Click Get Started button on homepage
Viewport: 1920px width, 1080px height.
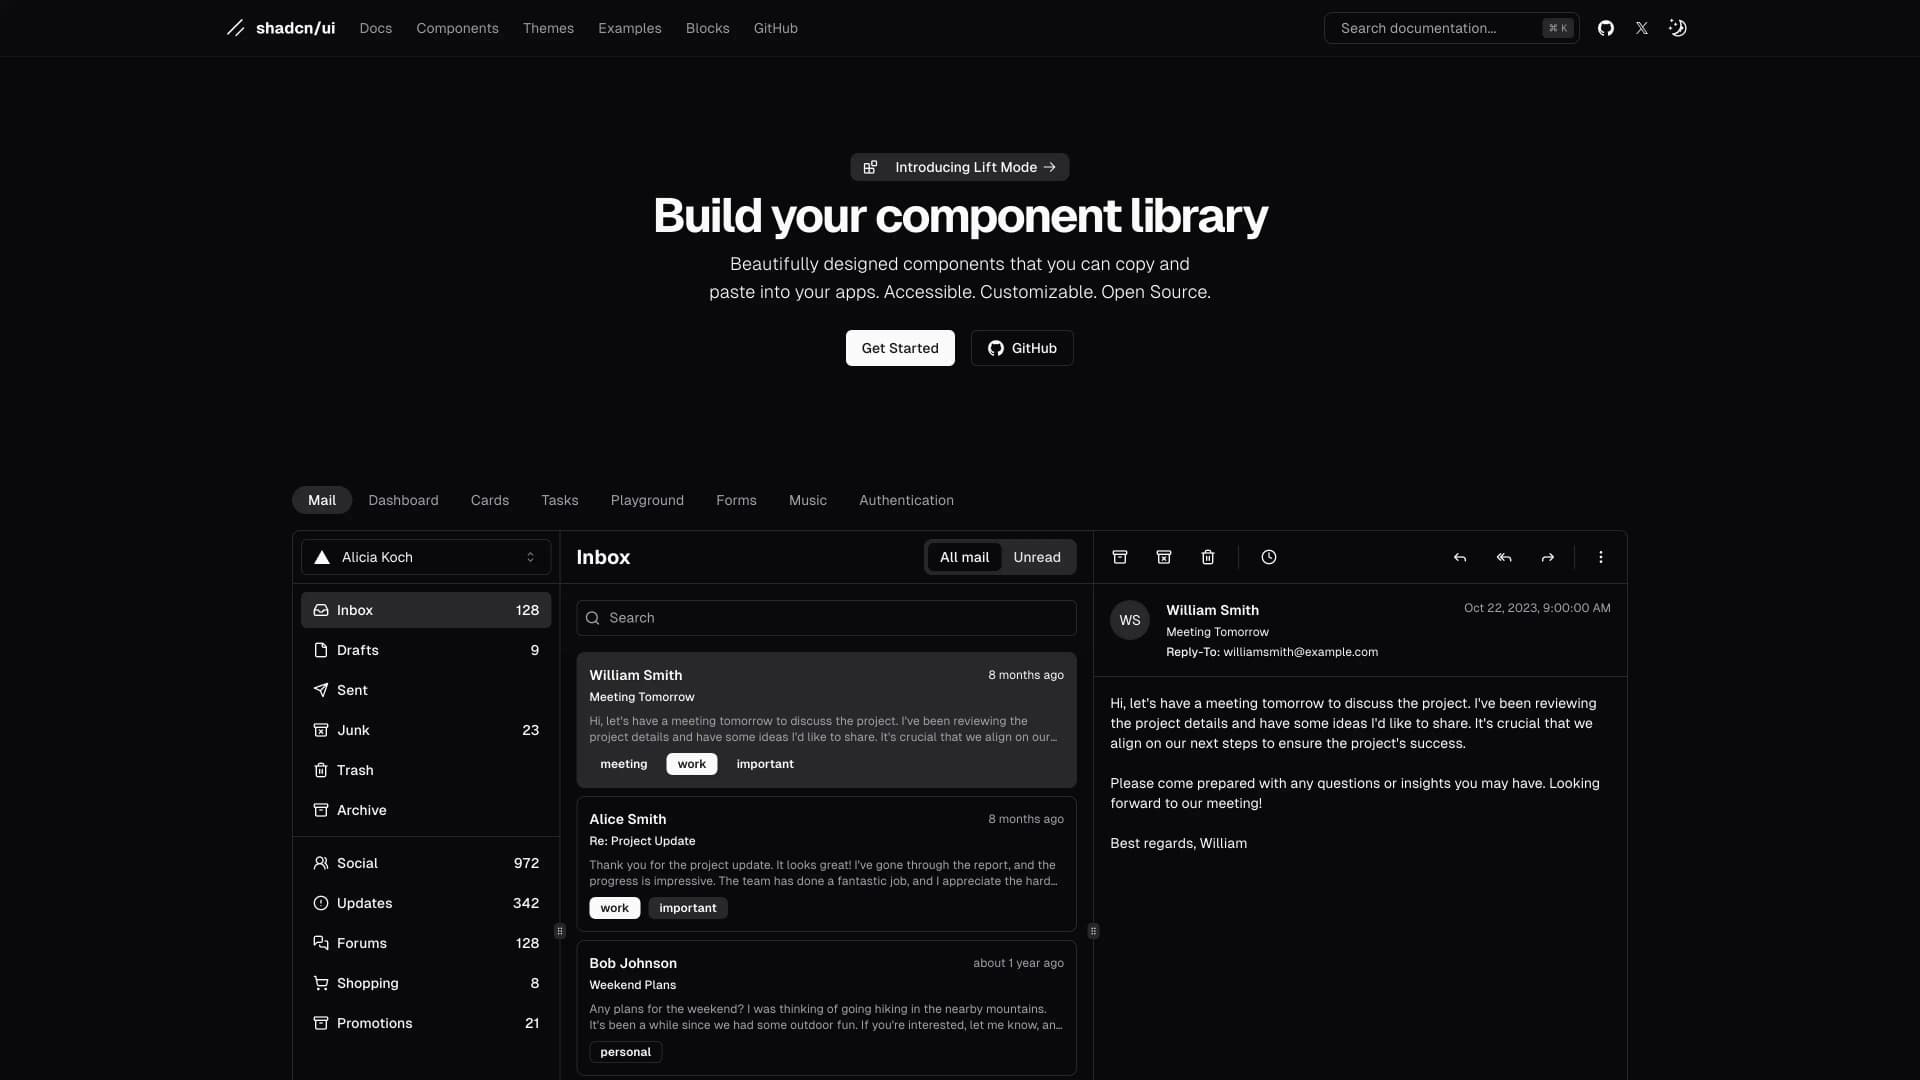pos(899,347)
